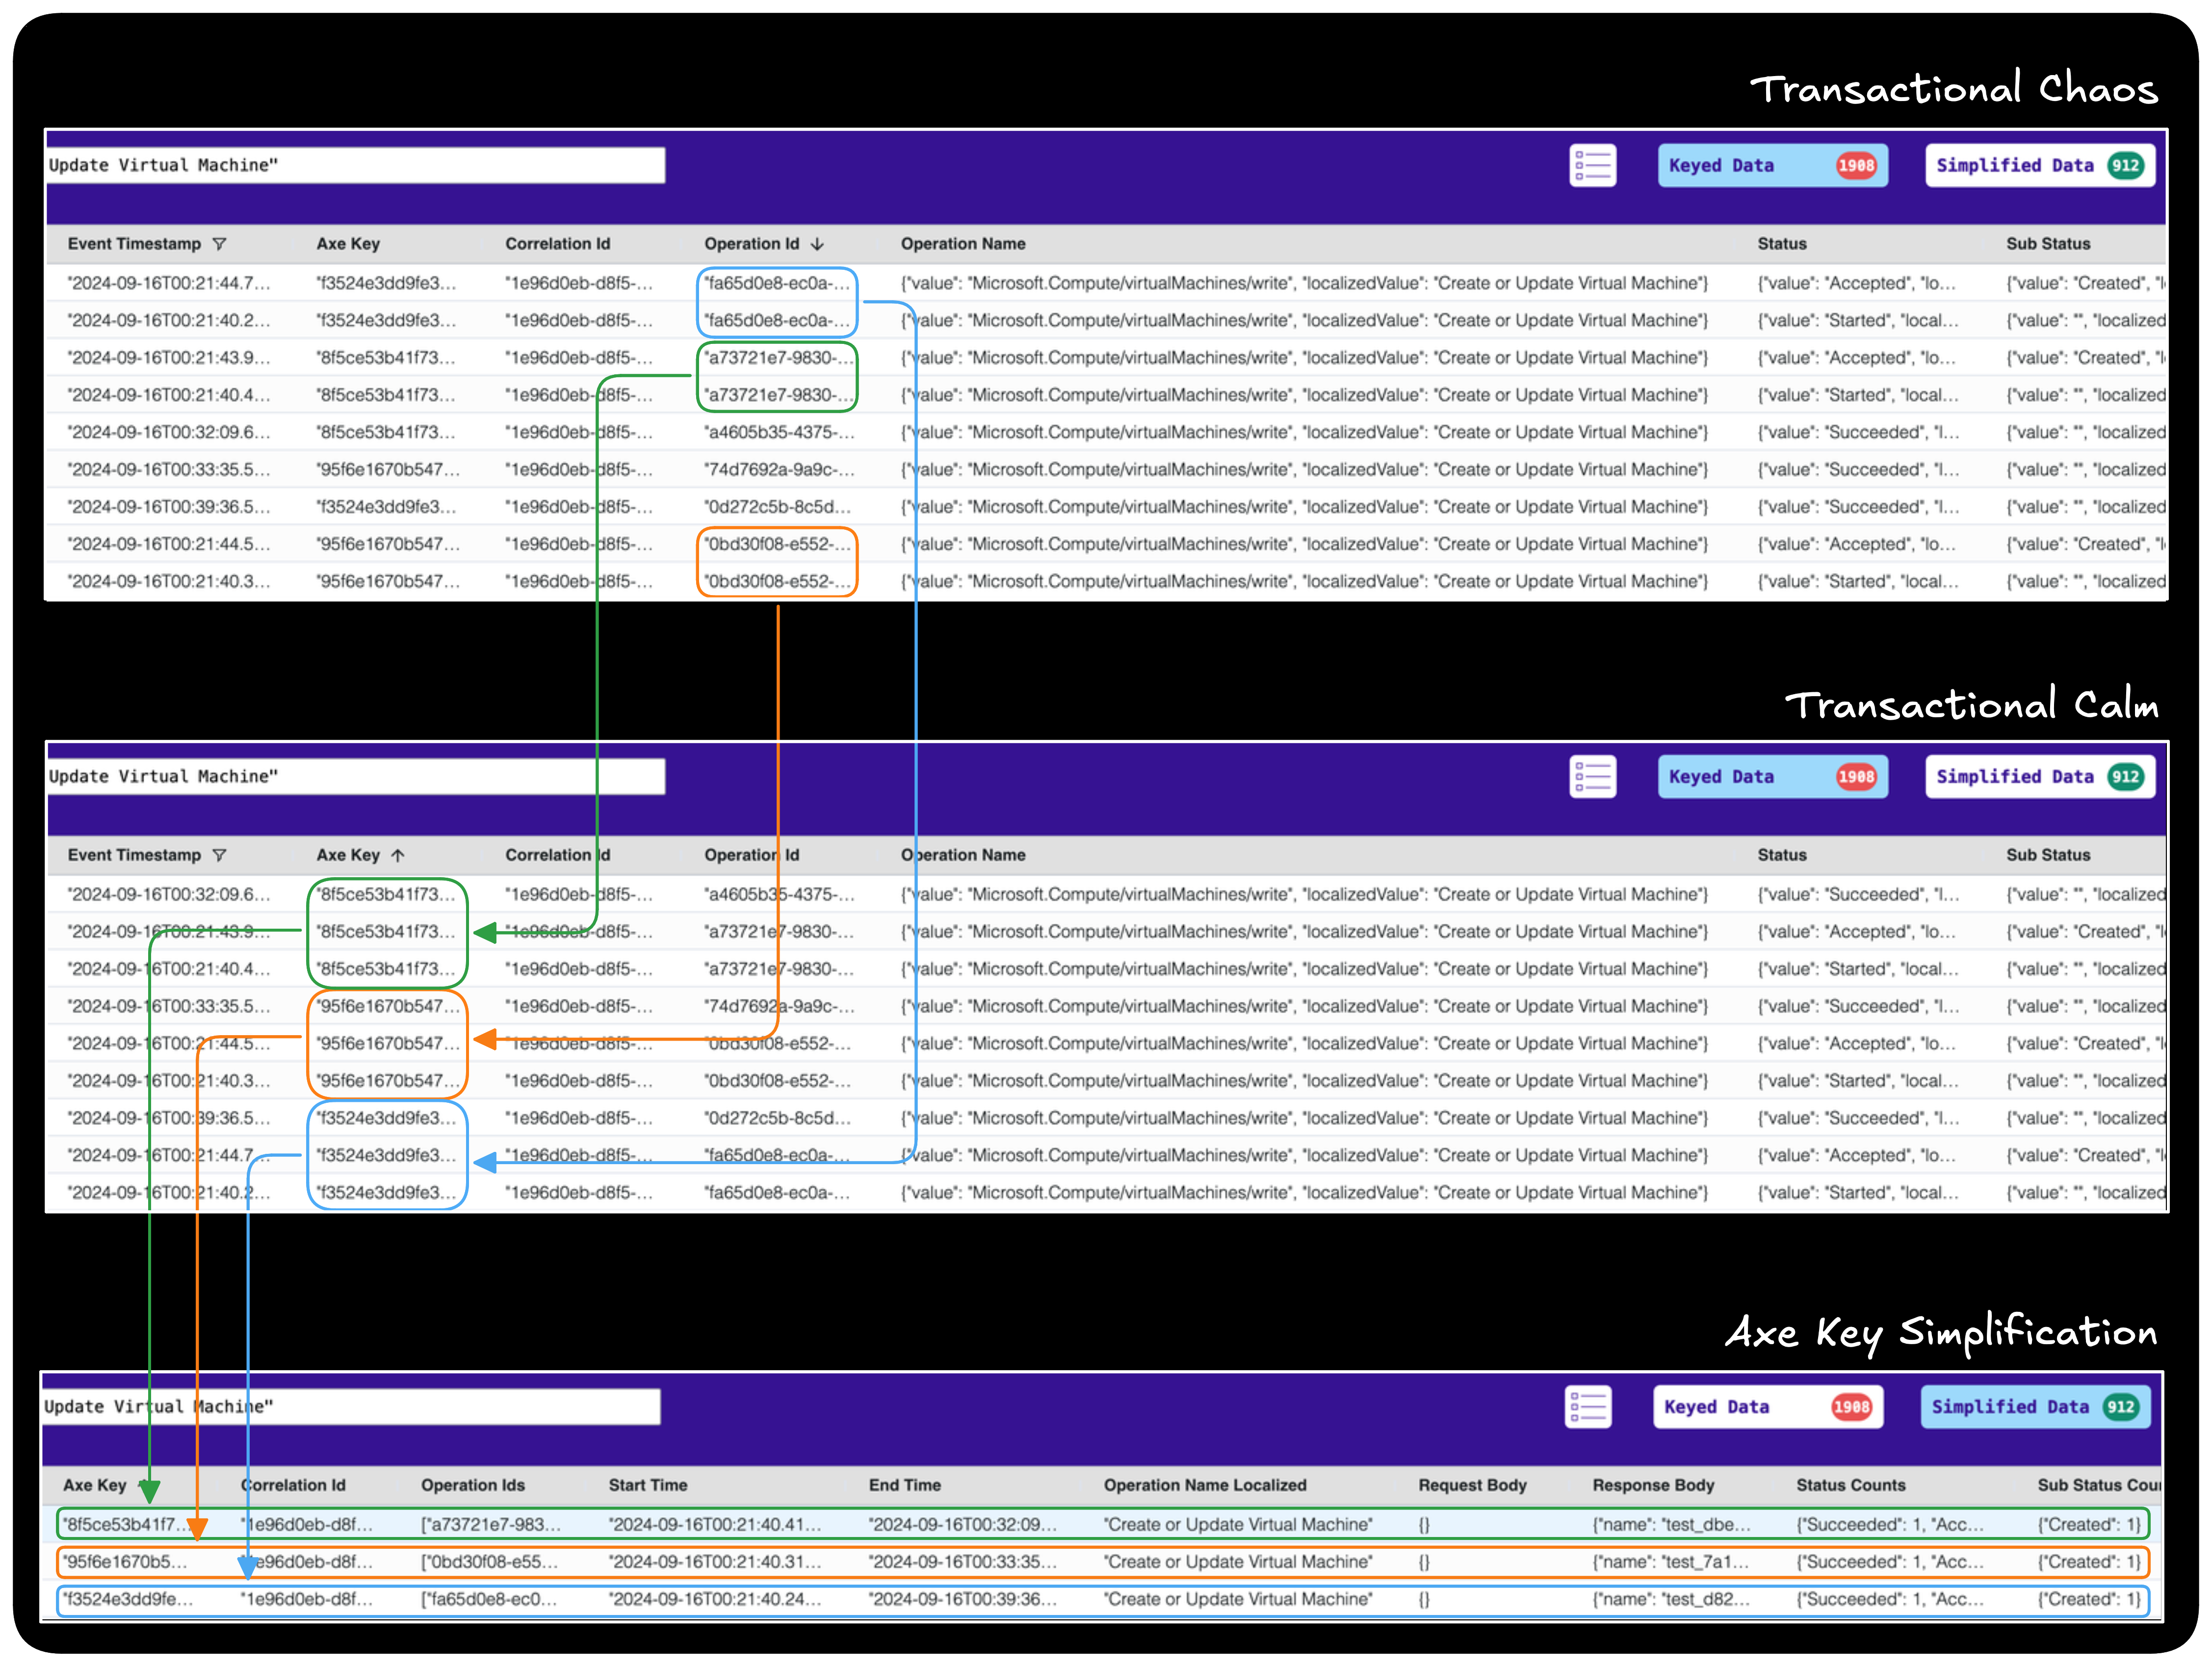This screenshot has height=1667, width=2212.
Task: Click Event Timestamp filter icon in Transactional Chaos table
Action: (220, 244)
